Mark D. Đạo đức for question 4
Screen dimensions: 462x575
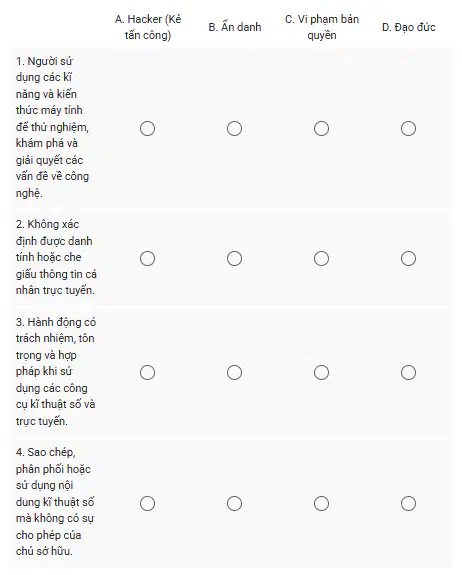pyautogui.click(x=408, y=503)
